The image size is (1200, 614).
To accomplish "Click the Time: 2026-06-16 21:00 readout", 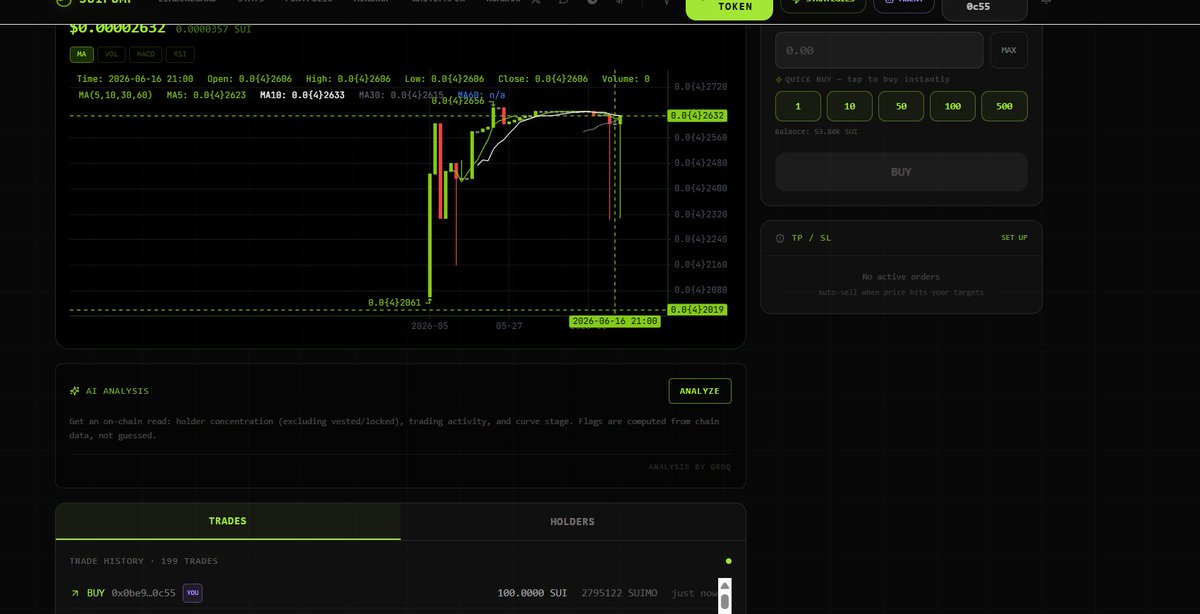I will pyautogui.click(x=135, y=78).
